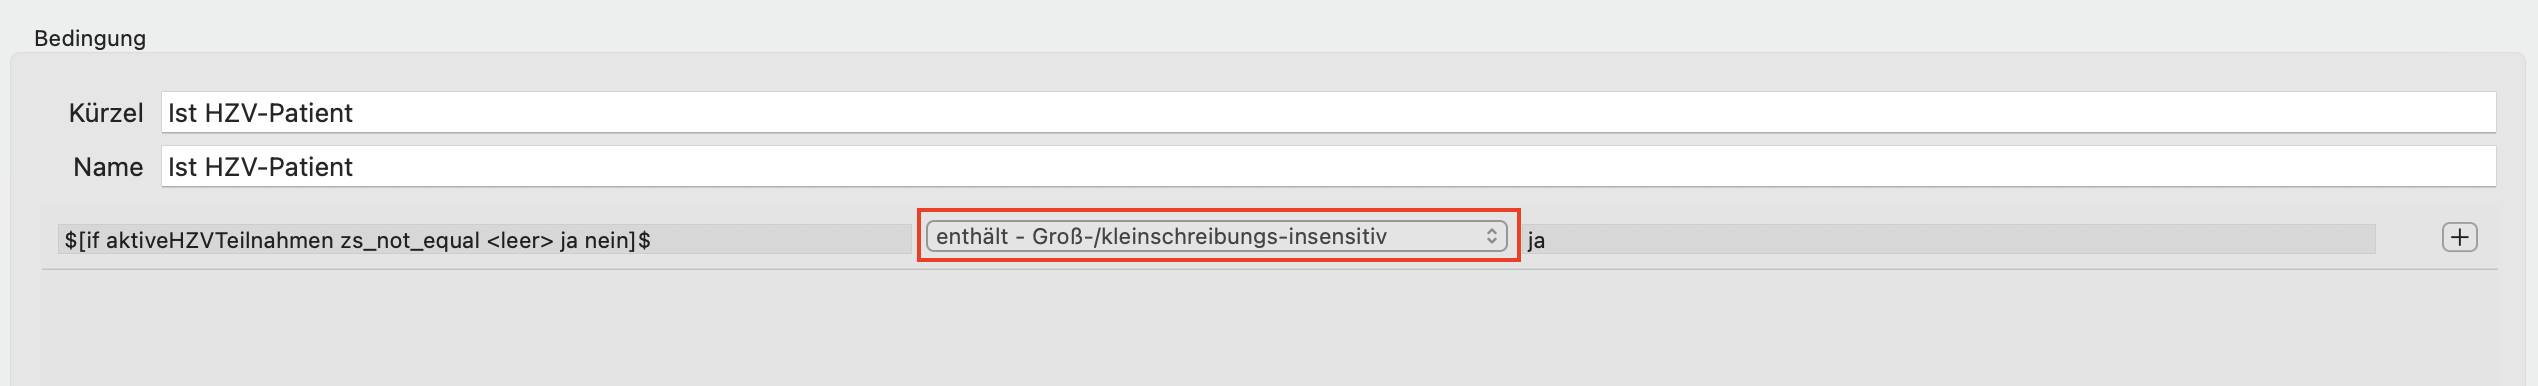This screenshot has width=2538, height=386.
Task: Click the Name label
Action: [x=108, y=167]
